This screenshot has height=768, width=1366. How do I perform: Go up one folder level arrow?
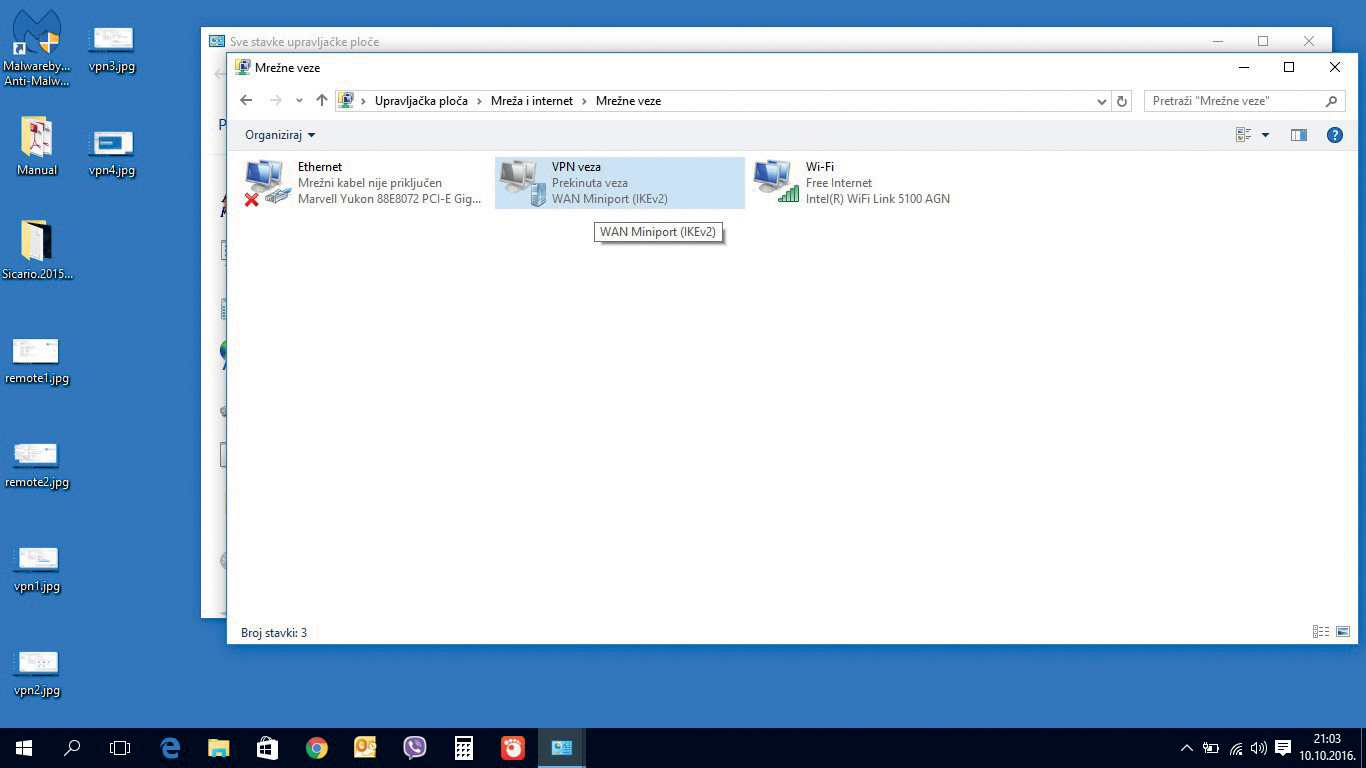(321, 101)
